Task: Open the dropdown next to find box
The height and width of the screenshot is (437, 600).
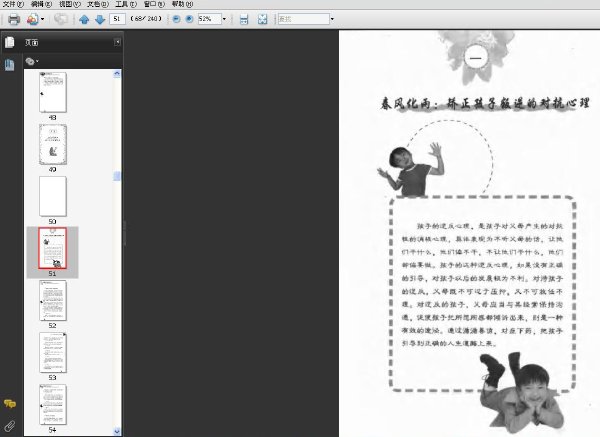Action: click(x=332, y=19)
